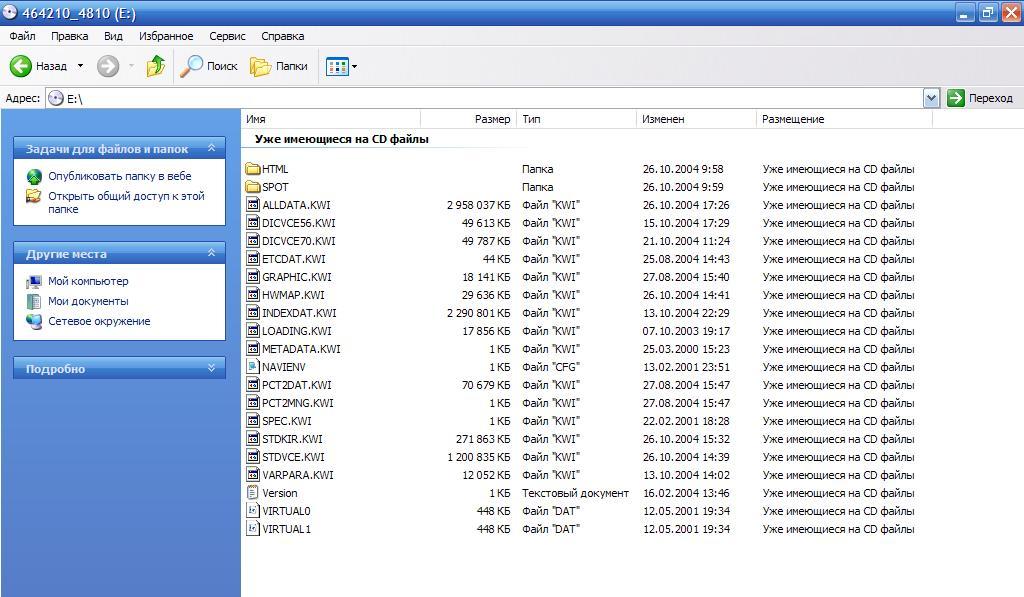Collapse the 'Другие места' panel
The image size is (1024, 597).
pyautogui.click(x=211, y=253)
